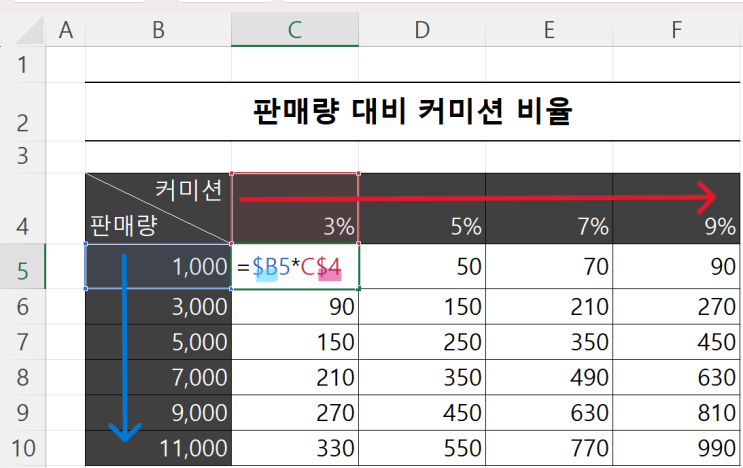Select the 9,000 sales volume cell
The height and width of the screenshot is (468, 743).
point(158,413)
